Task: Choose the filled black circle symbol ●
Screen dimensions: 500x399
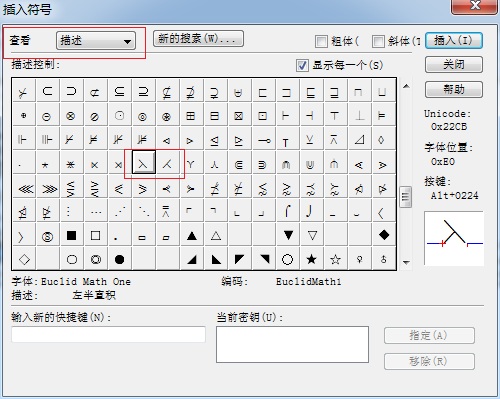Action: click(119, 259)
